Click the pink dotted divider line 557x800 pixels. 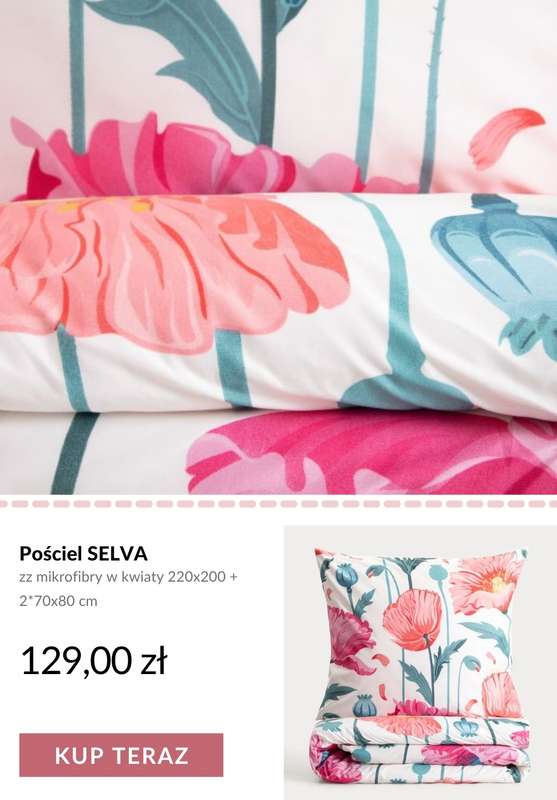pyautogui.click(x=278, y=504)
